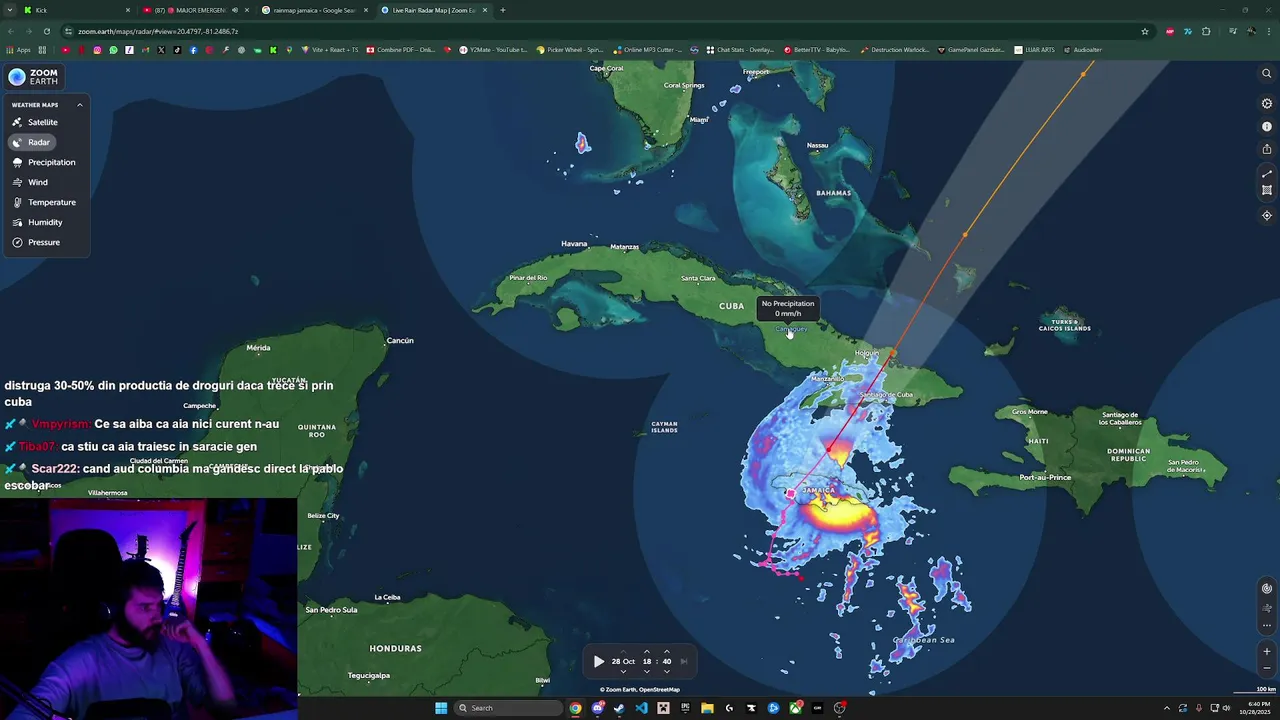Switch to the Temperature map
The width and height of the screenshot is (1280, 720).
44,202
